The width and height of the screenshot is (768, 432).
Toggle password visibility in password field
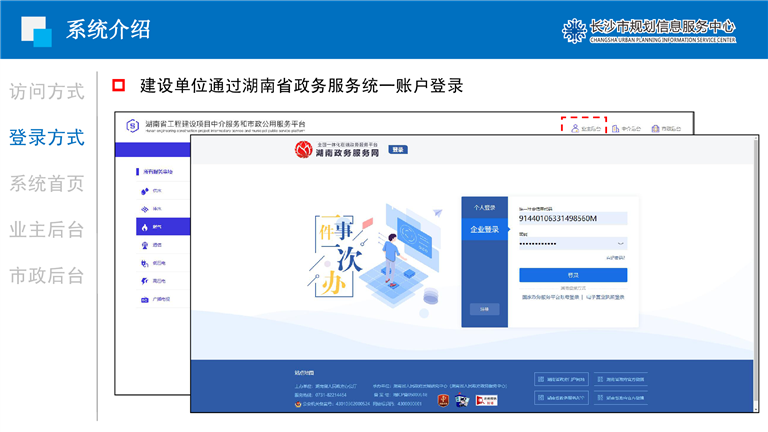[x=621, y=243]
